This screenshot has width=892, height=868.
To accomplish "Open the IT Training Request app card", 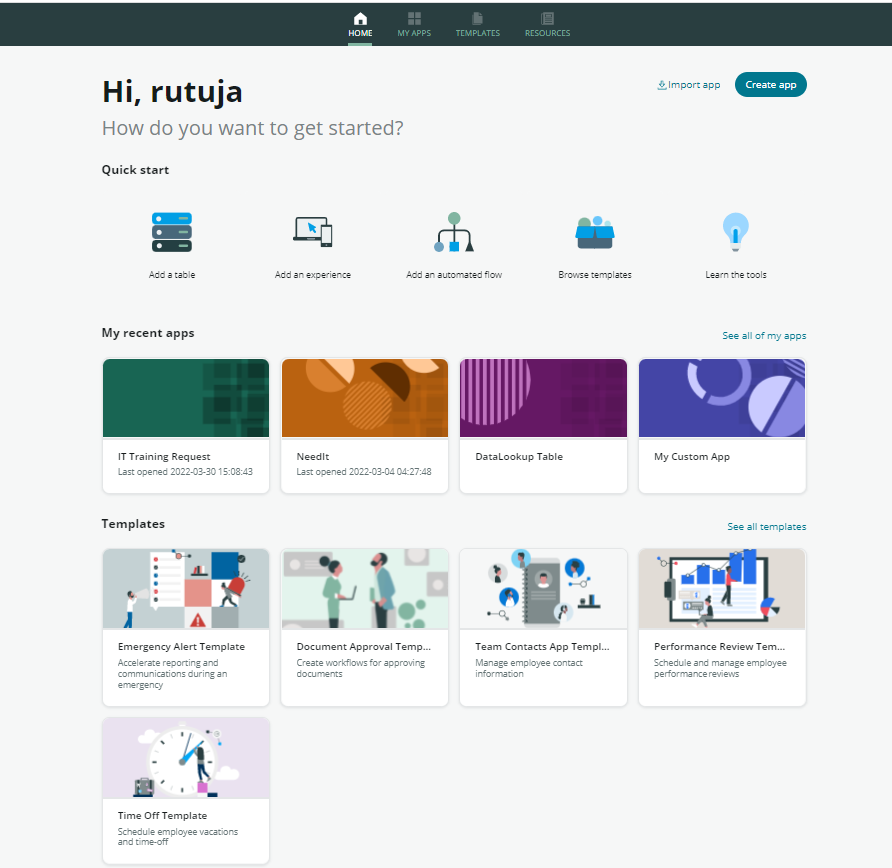I will 185,425.
